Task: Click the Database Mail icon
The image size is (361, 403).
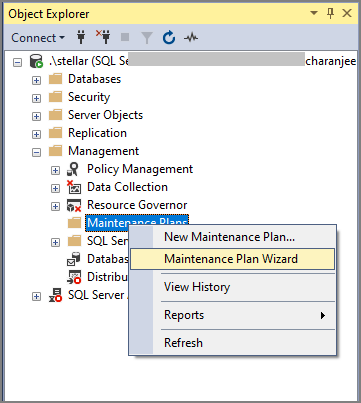Action: click(x=74, y=259)
